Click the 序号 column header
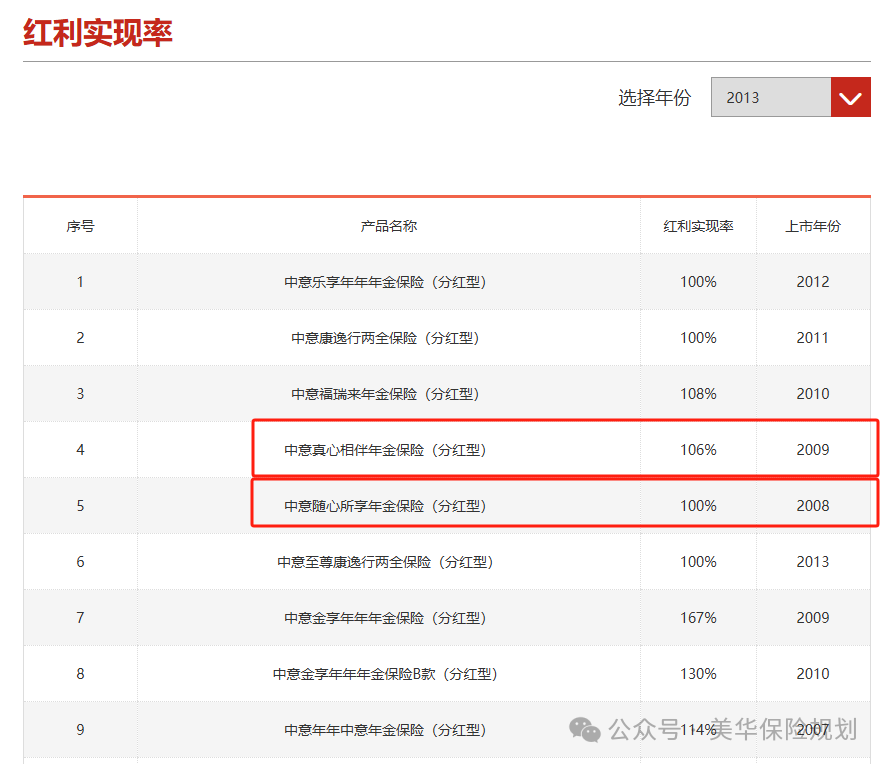 pos(80,226)
